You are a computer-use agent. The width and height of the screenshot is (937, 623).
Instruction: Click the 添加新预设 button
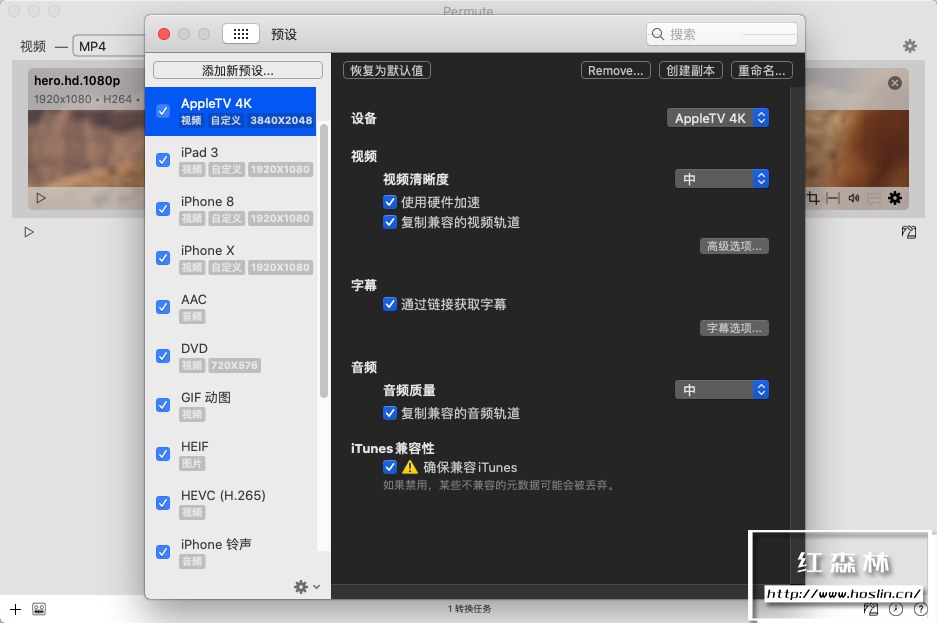[x=240, y=70]
